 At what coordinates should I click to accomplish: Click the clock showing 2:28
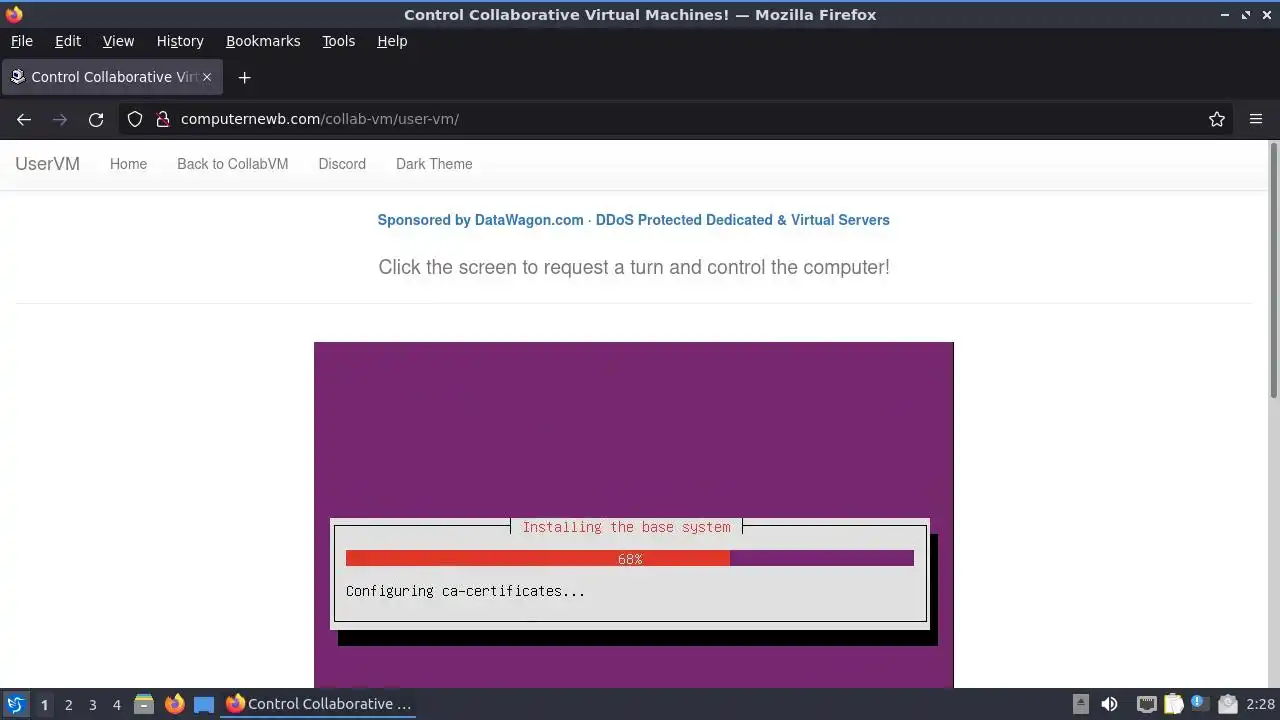click(x=1260, y=704)
